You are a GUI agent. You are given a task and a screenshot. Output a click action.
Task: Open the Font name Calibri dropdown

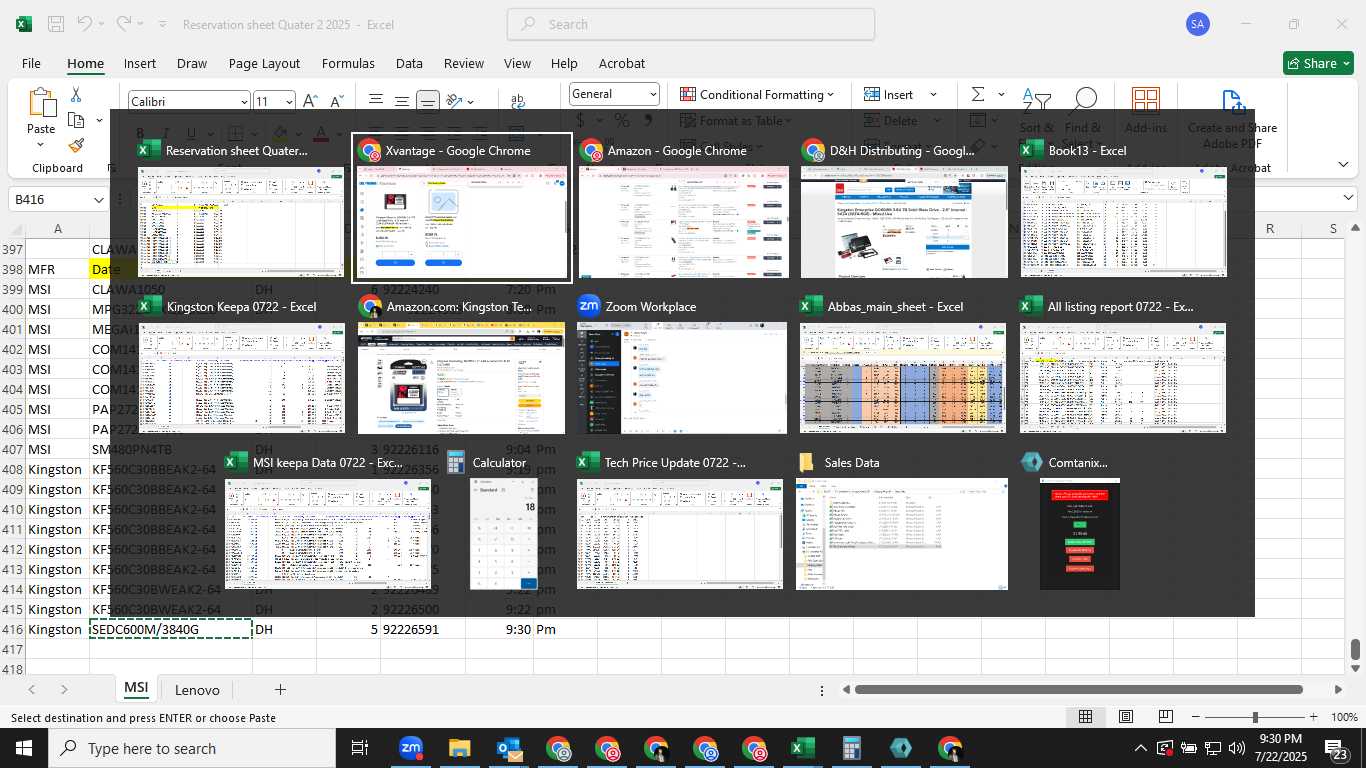click(244, 101)
